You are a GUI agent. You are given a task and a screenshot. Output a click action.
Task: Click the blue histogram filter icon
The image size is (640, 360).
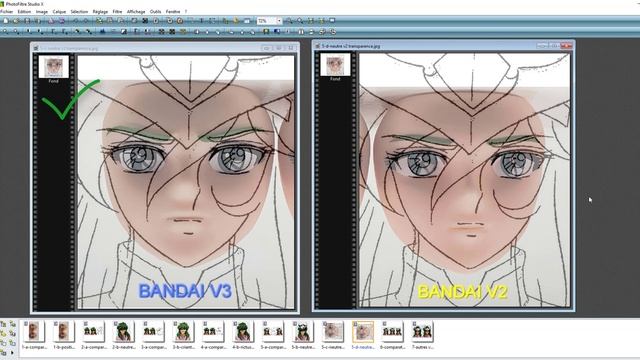pos(102,31)
